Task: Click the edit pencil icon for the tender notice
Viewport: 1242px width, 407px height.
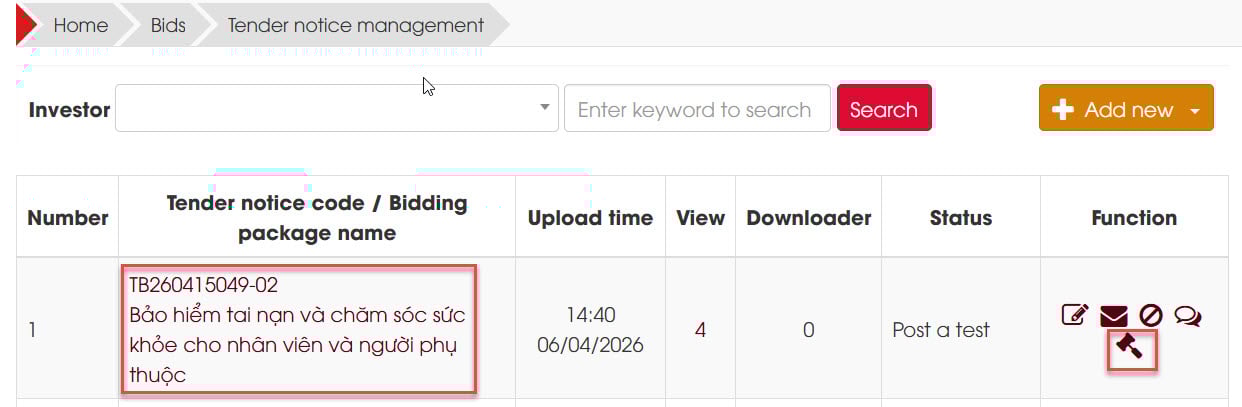Action: (1075, 316)
